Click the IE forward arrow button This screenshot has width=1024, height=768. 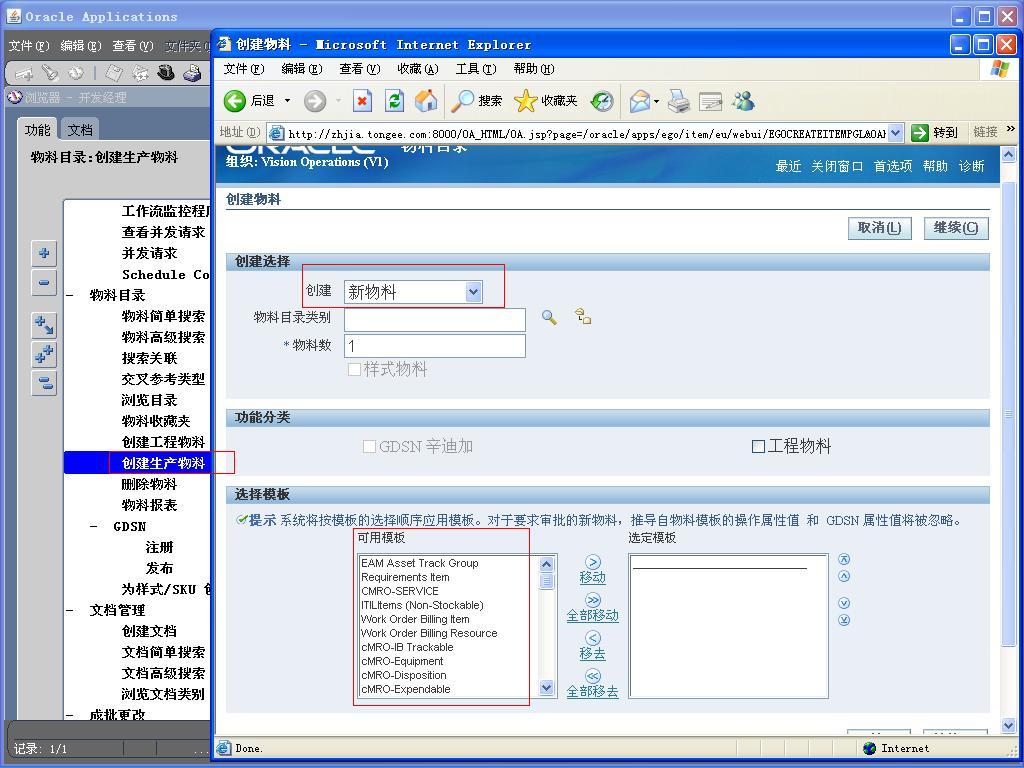[315, 101]
